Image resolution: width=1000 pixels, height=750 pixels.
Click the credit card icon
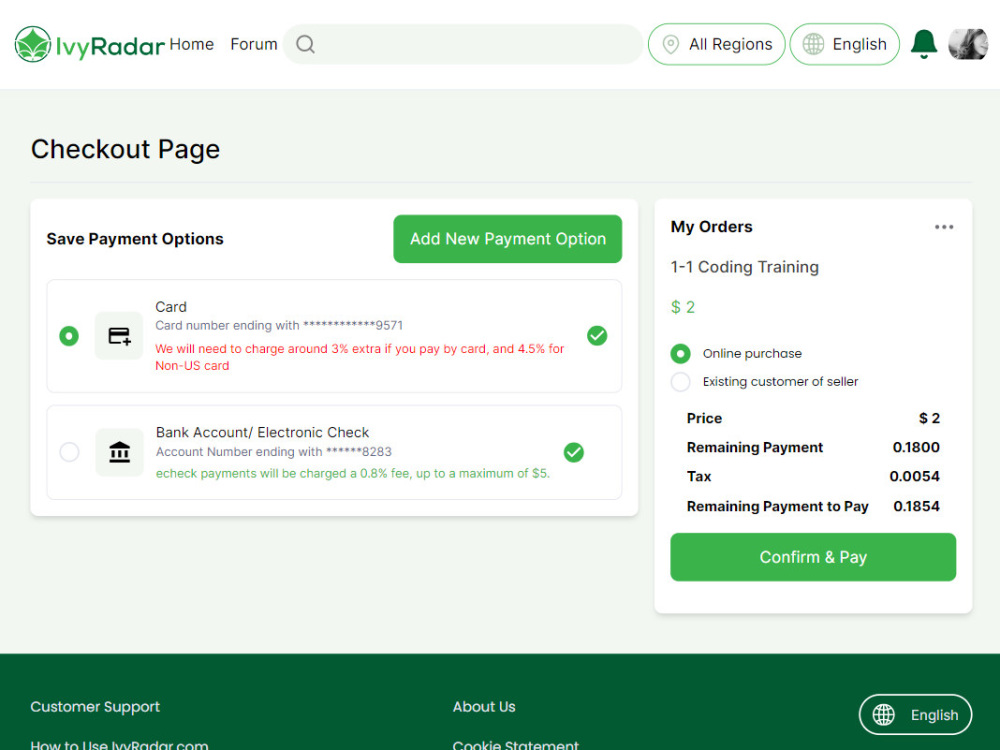coord(119,336)
